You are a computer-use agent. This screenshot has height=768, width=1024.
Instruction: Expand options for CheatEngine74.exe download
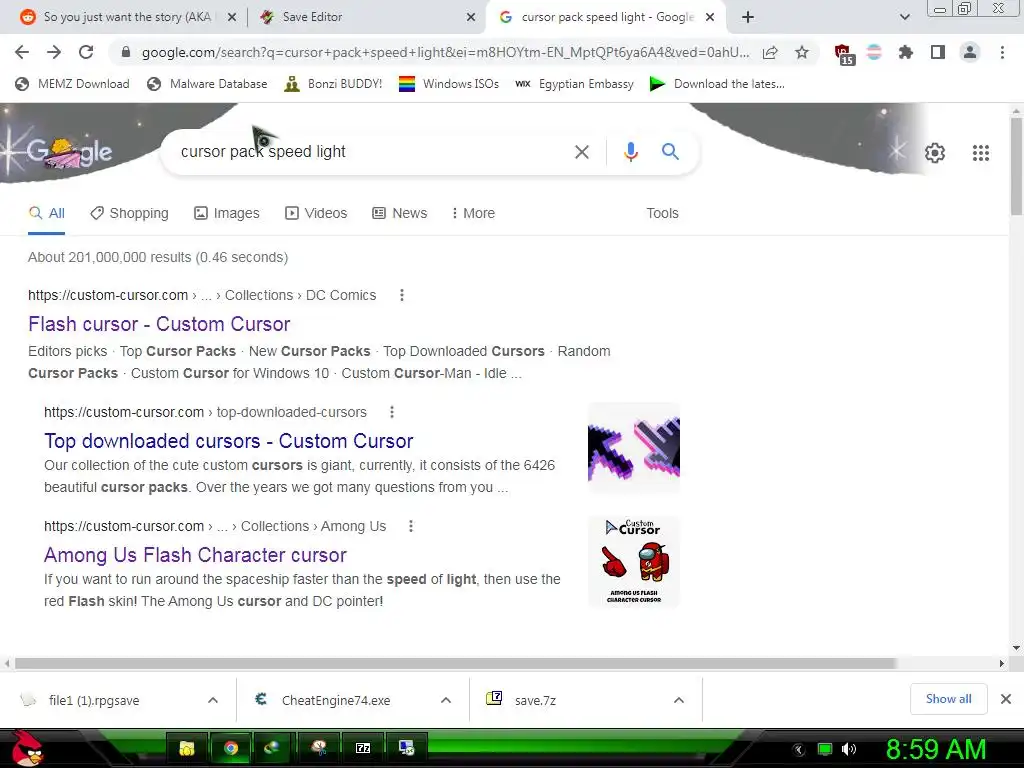coord(446,700)
